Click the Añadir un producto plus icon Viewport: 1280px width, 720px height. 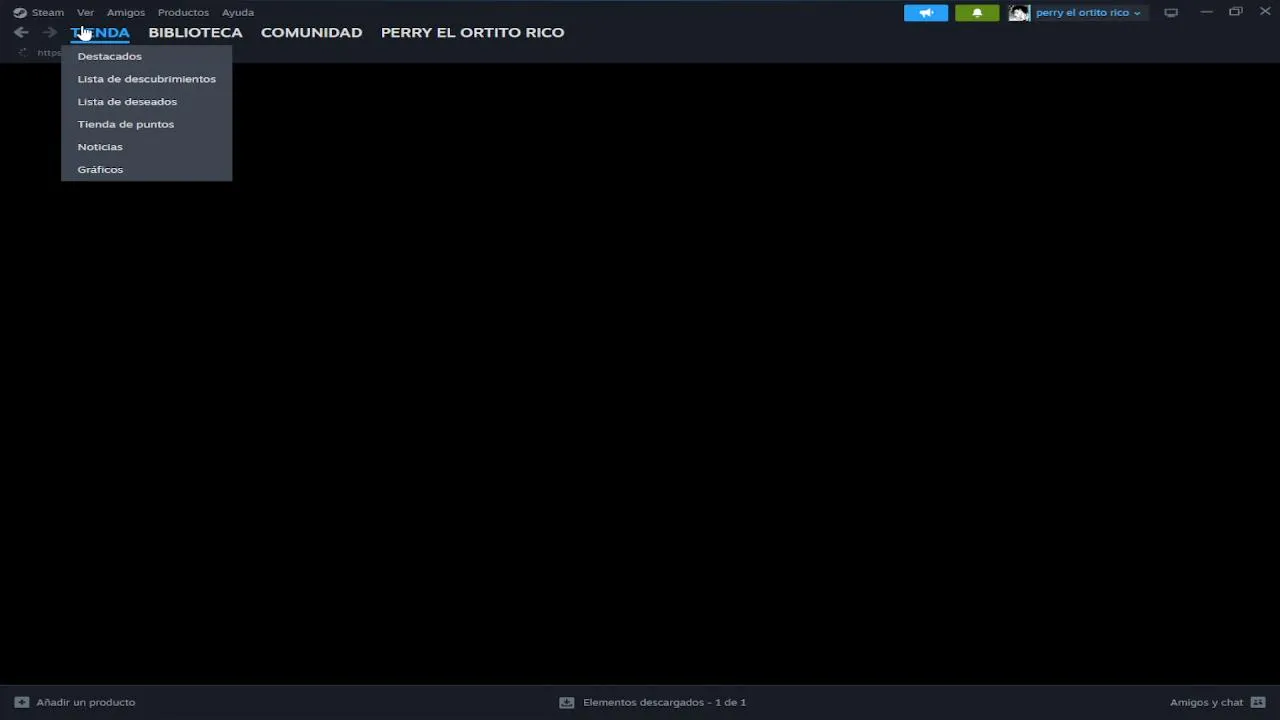point(22,702)
